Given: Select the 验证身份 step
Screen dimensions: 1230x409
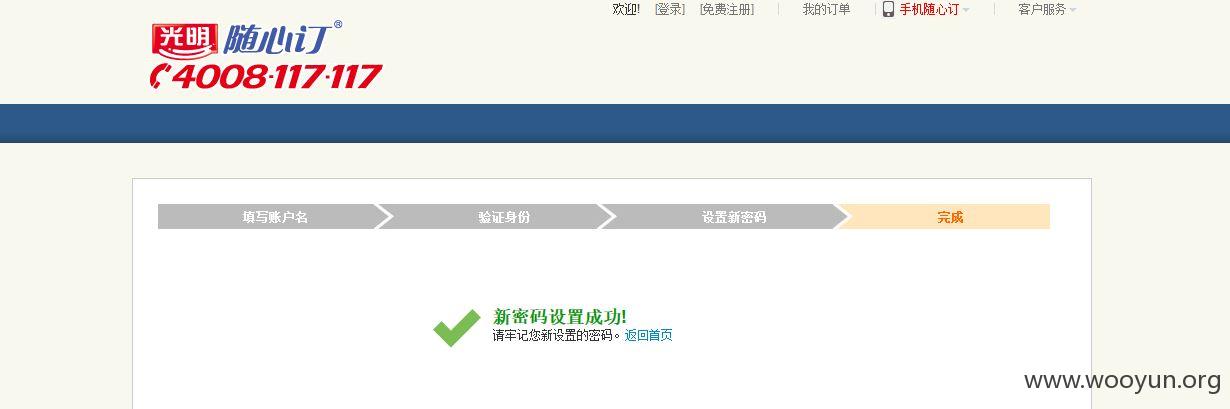Looking at the screenshot, I should (503, 217).
